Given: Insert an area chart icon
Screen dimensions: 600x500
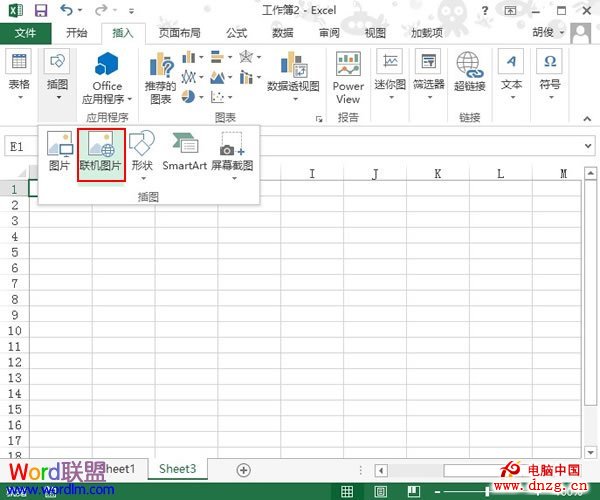Looking at the screenshot, I should (217, 77).
